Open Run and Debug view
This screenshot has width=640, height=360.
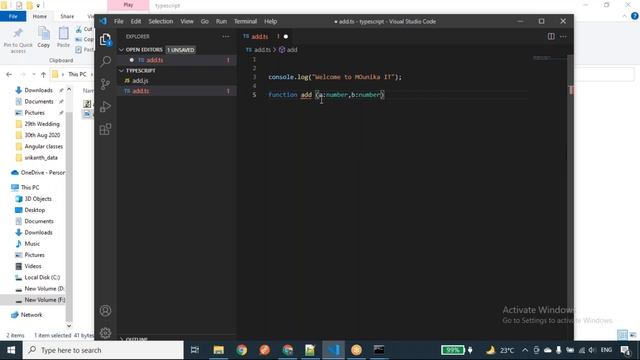[x=105, y=107]
